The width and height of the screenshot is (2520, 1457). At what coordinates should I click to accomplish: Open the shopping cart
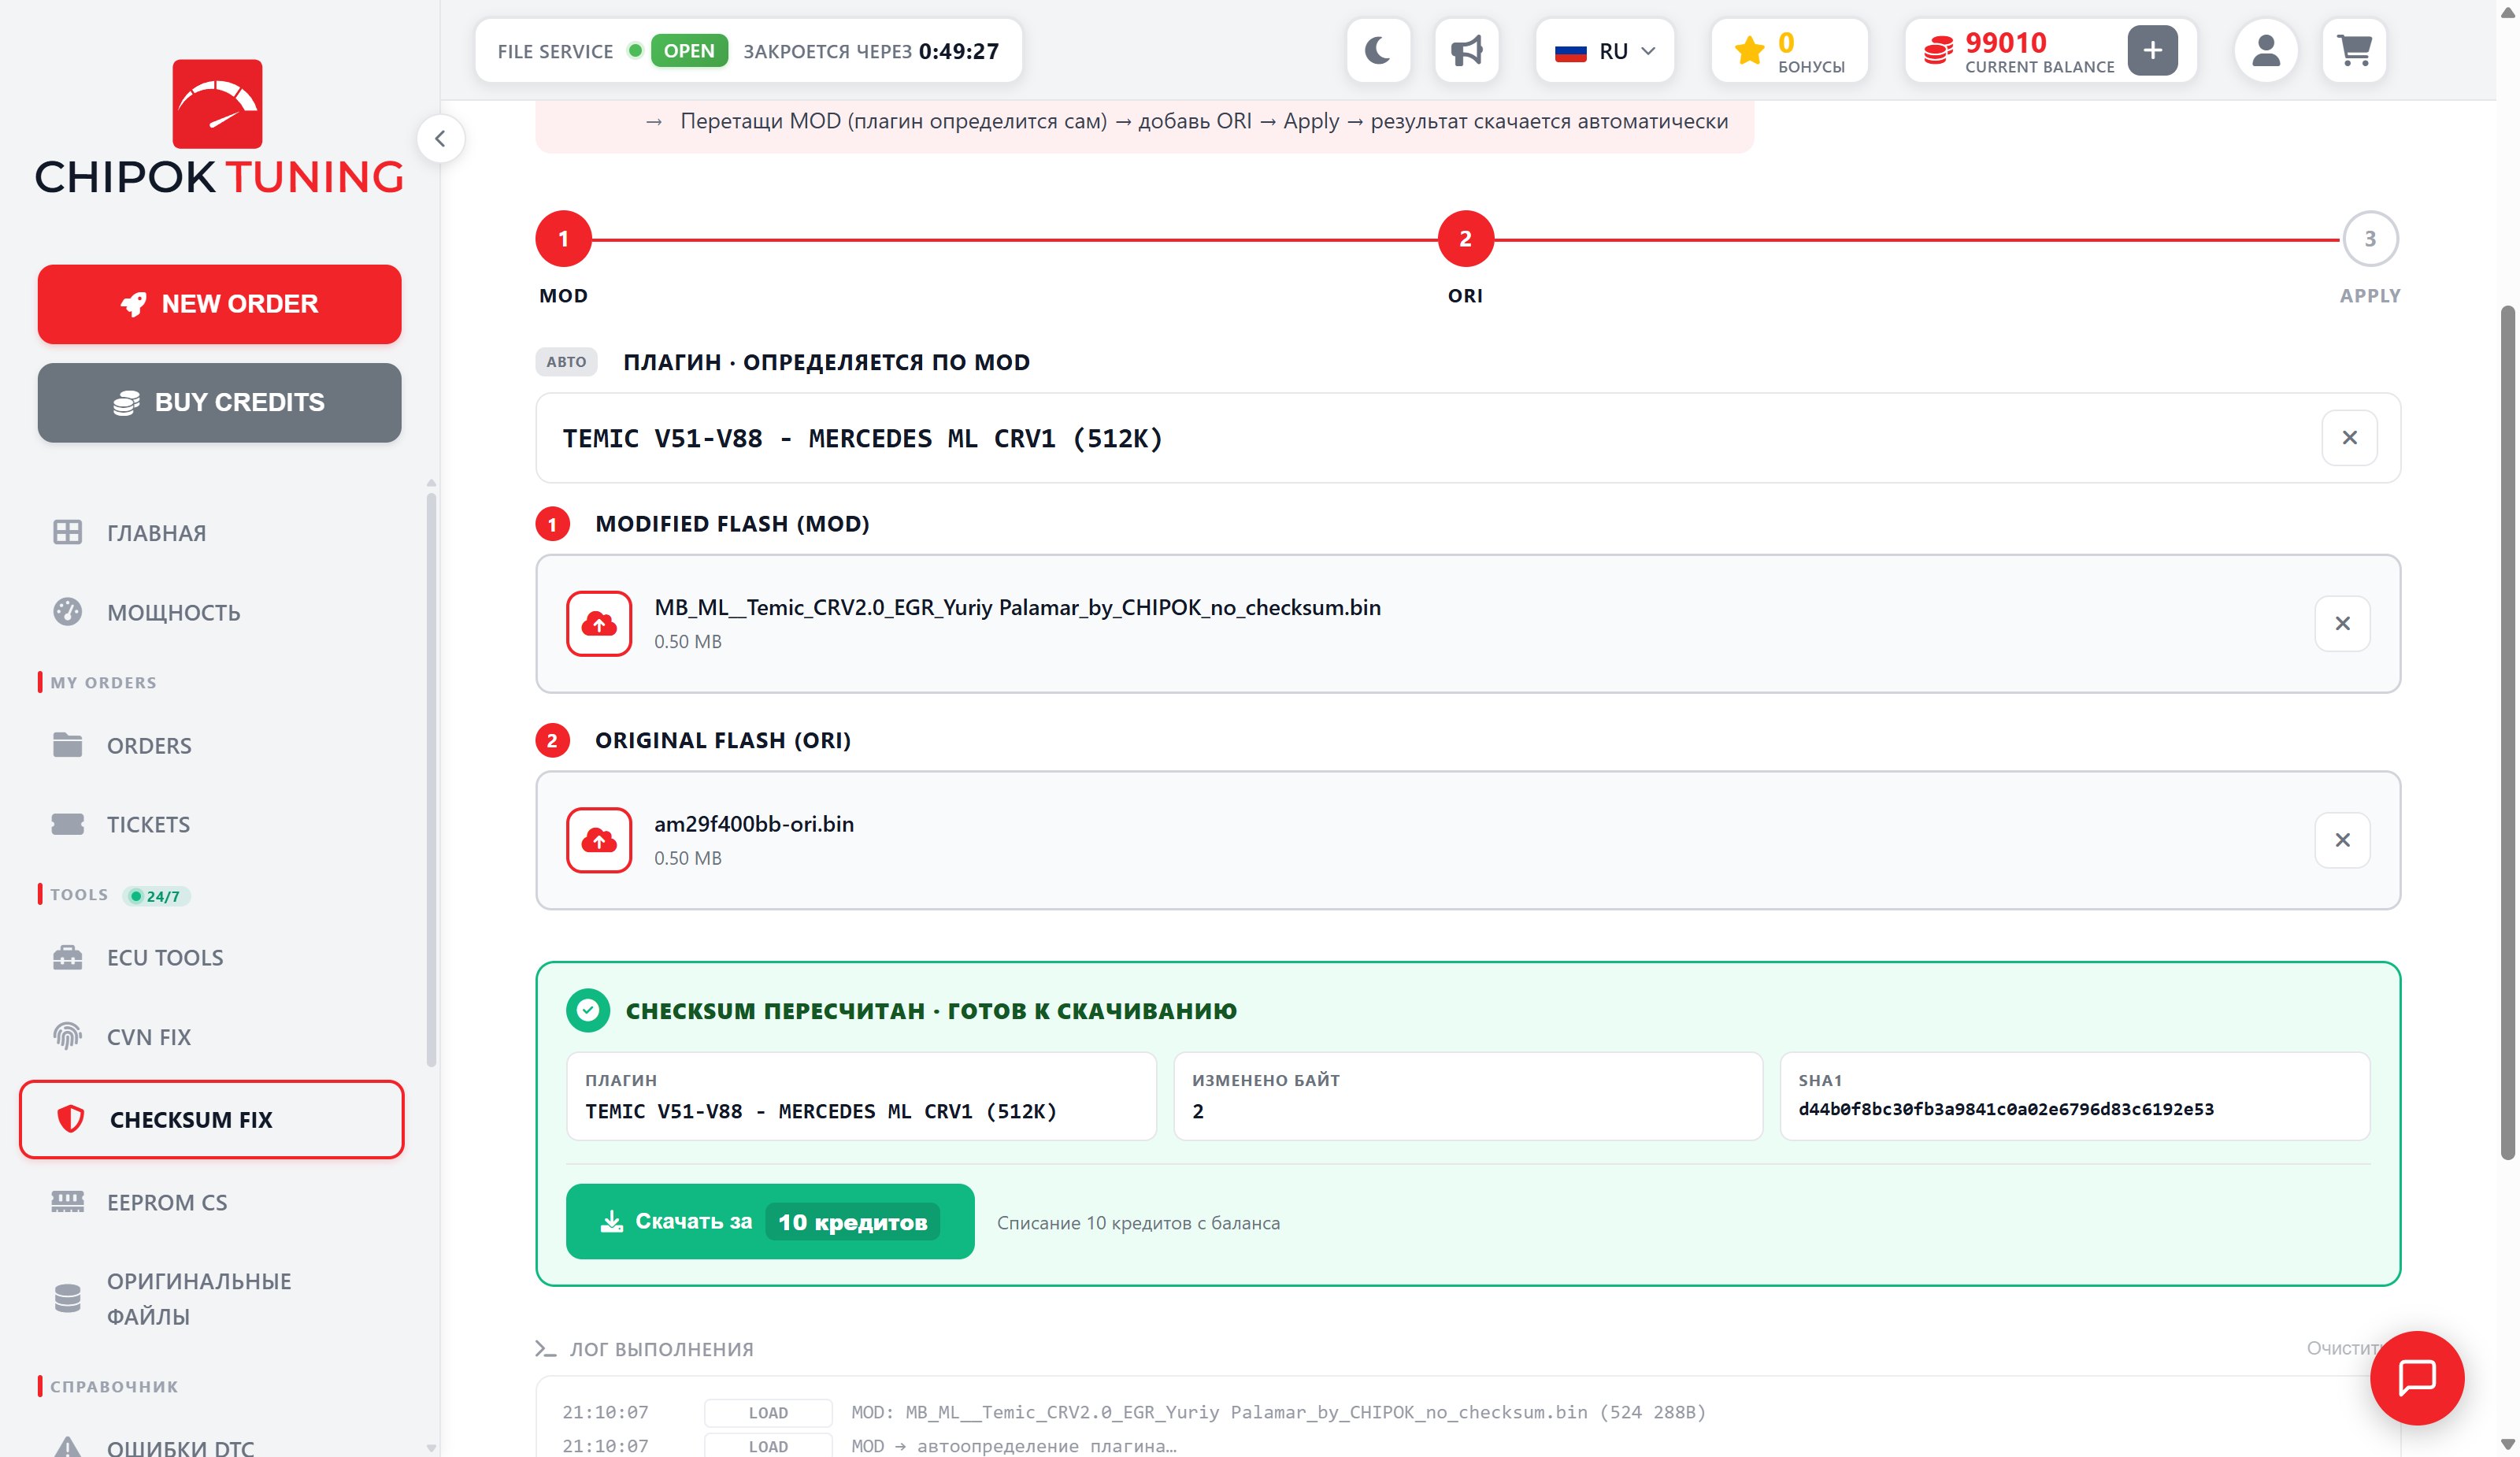(2354, 50)
